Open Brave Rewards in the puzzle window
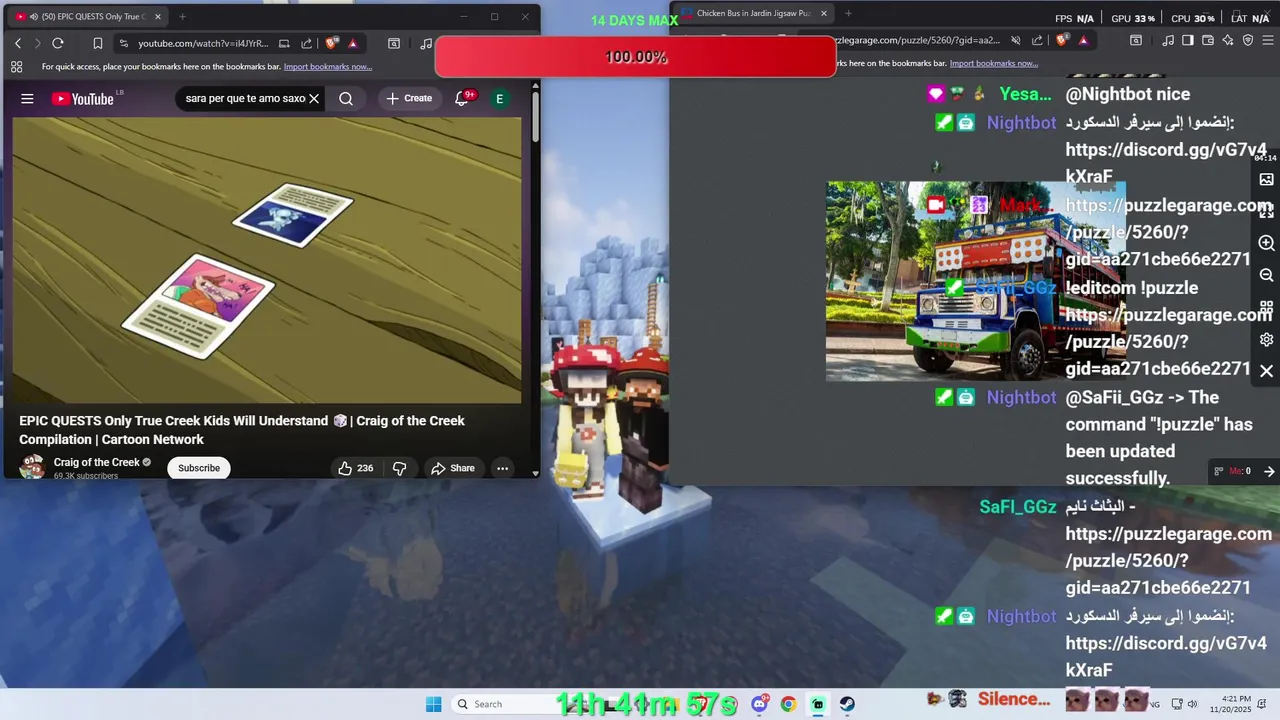1280x720 pixels. coord(1083,40)
